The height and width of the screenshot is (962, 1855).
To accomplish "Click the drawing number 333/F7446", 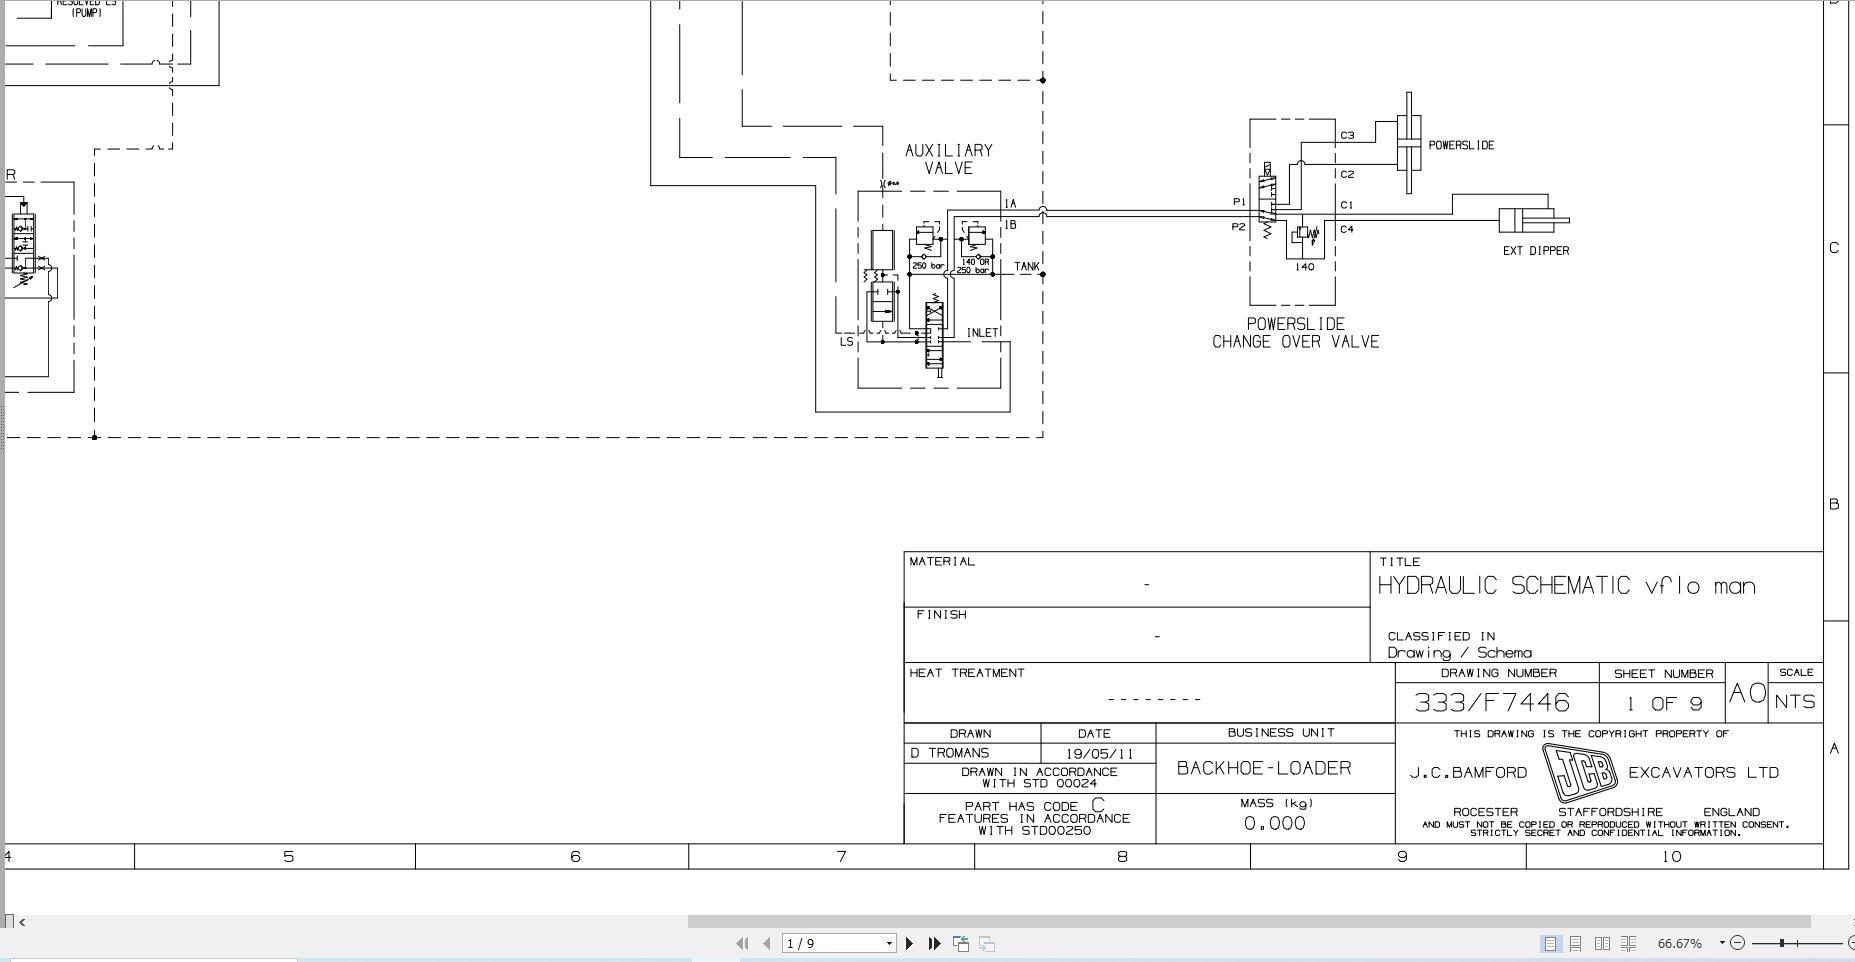I will pos(1492,702).
